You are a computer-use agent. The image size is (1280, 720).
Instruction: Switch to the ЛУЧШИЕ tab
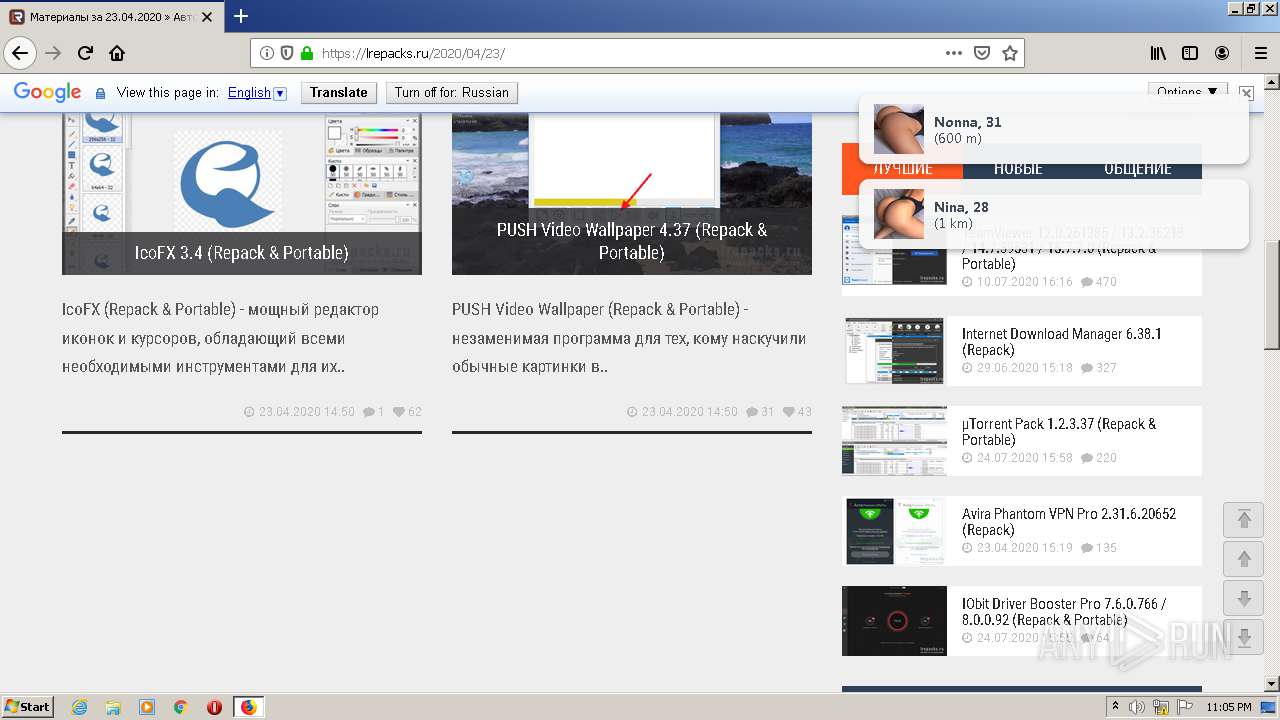pyautogui.click(x=902, y=168)
